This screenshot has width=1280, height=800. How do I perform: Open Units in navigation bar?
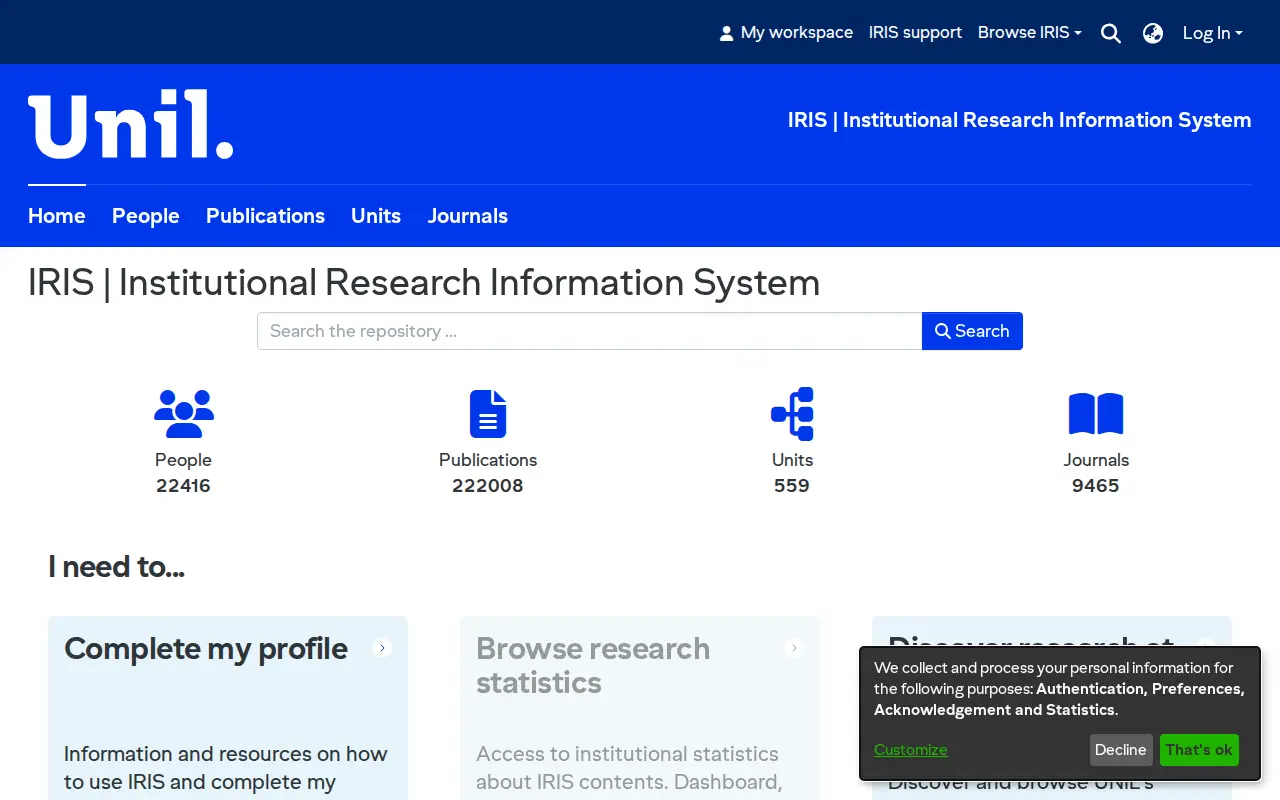tap(376, 216)
